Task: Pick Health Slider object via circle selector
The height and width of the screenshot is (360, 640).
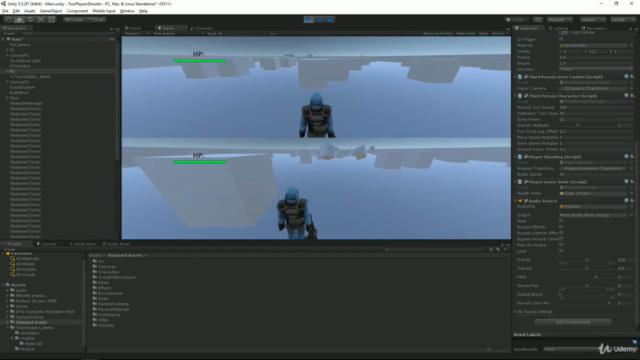Action: coord(631,193)
